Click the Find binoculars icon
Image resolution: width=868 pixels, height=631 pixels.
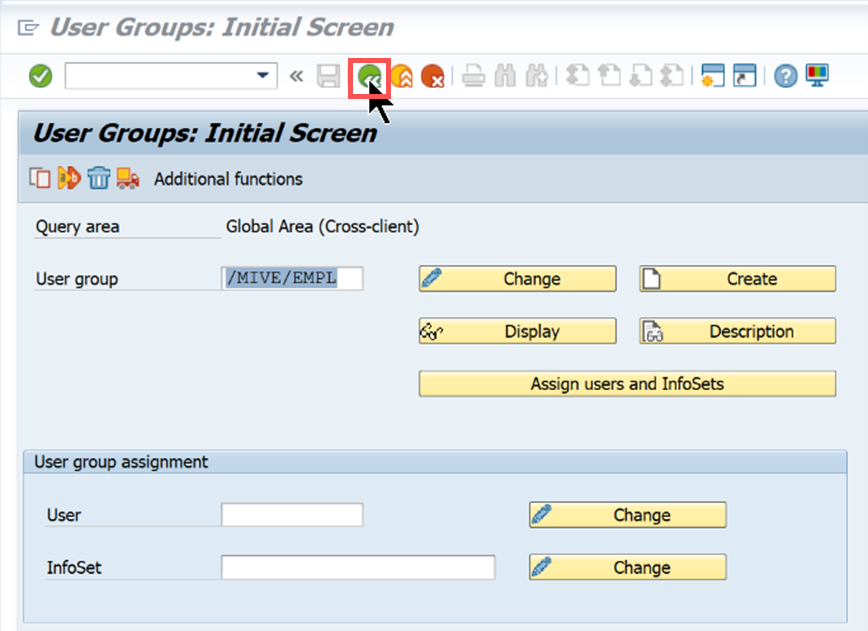505,76
